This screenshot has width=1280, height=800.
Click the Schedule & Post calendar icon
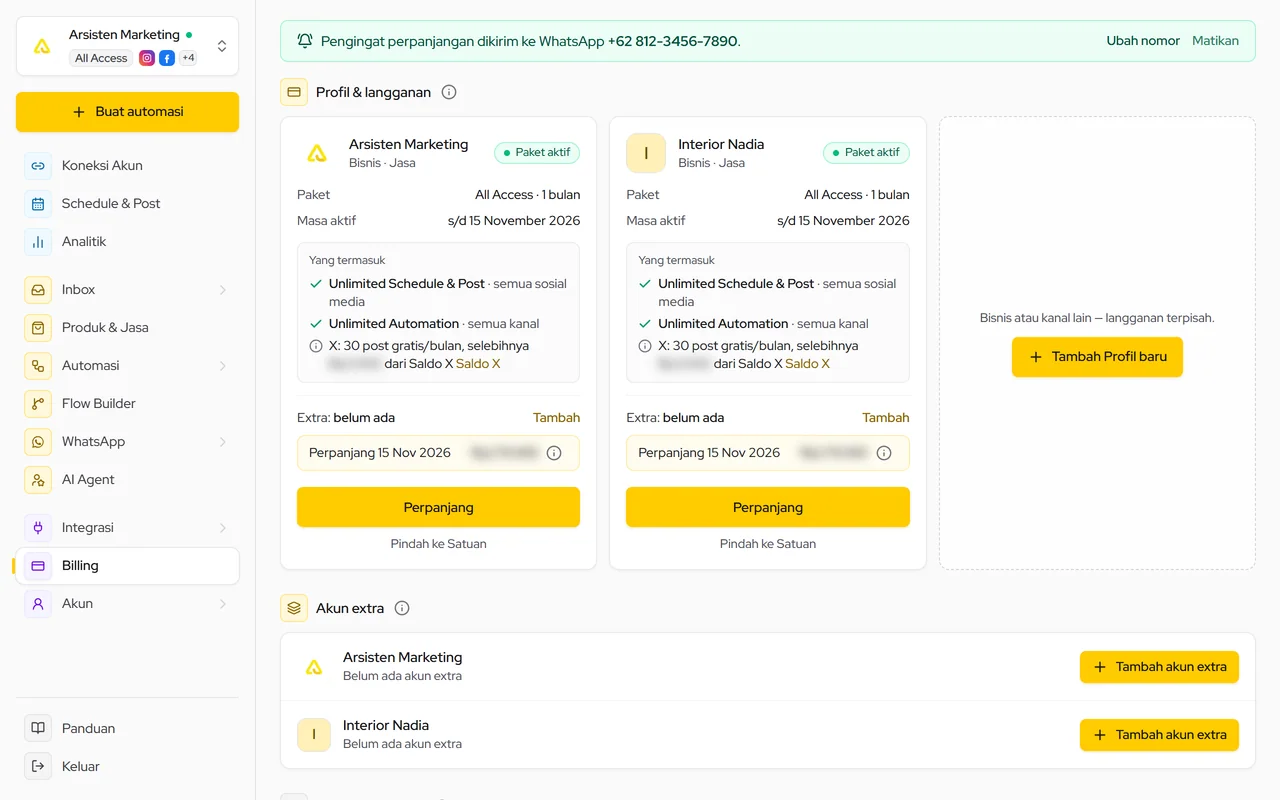pyautogui.click(x=38, y=204)
